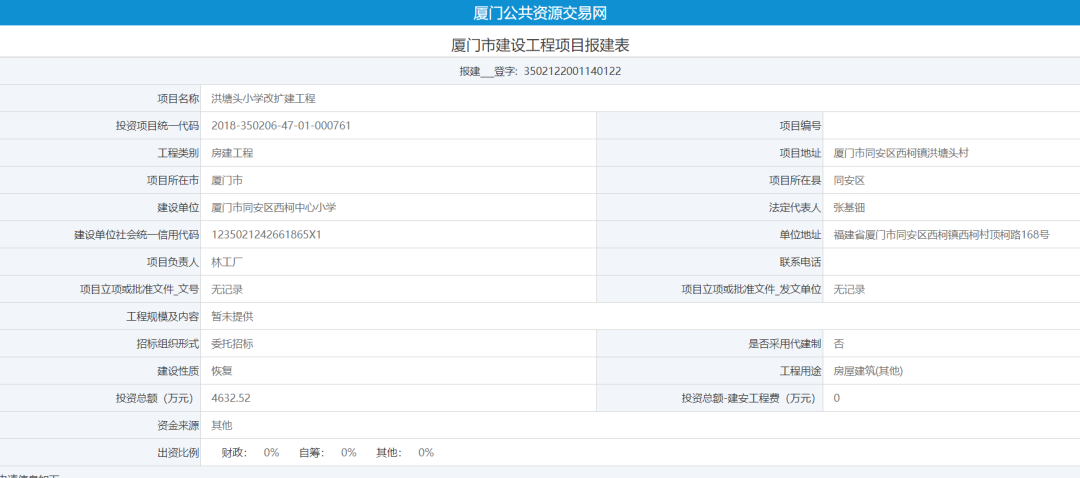Click the 房建工程 project category value
This screenshot has width=1080, height=478.
232,153
